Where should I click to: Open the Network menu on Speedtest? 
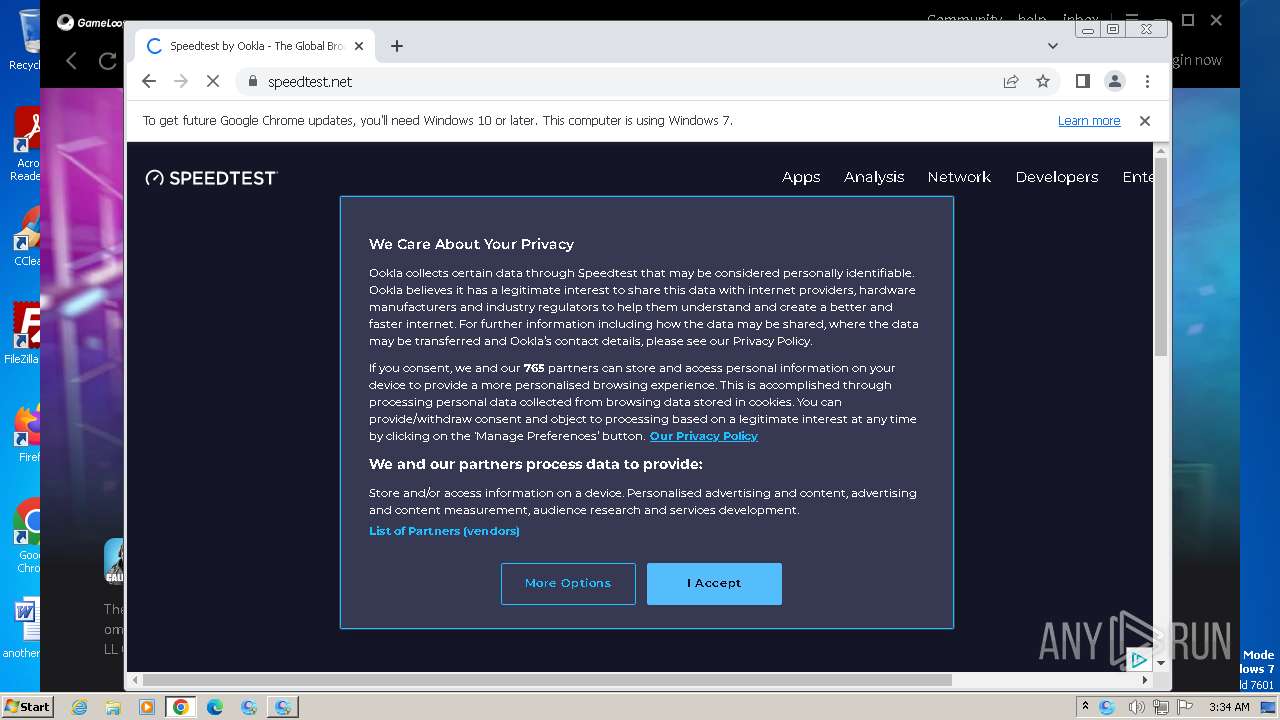[959, 177]
